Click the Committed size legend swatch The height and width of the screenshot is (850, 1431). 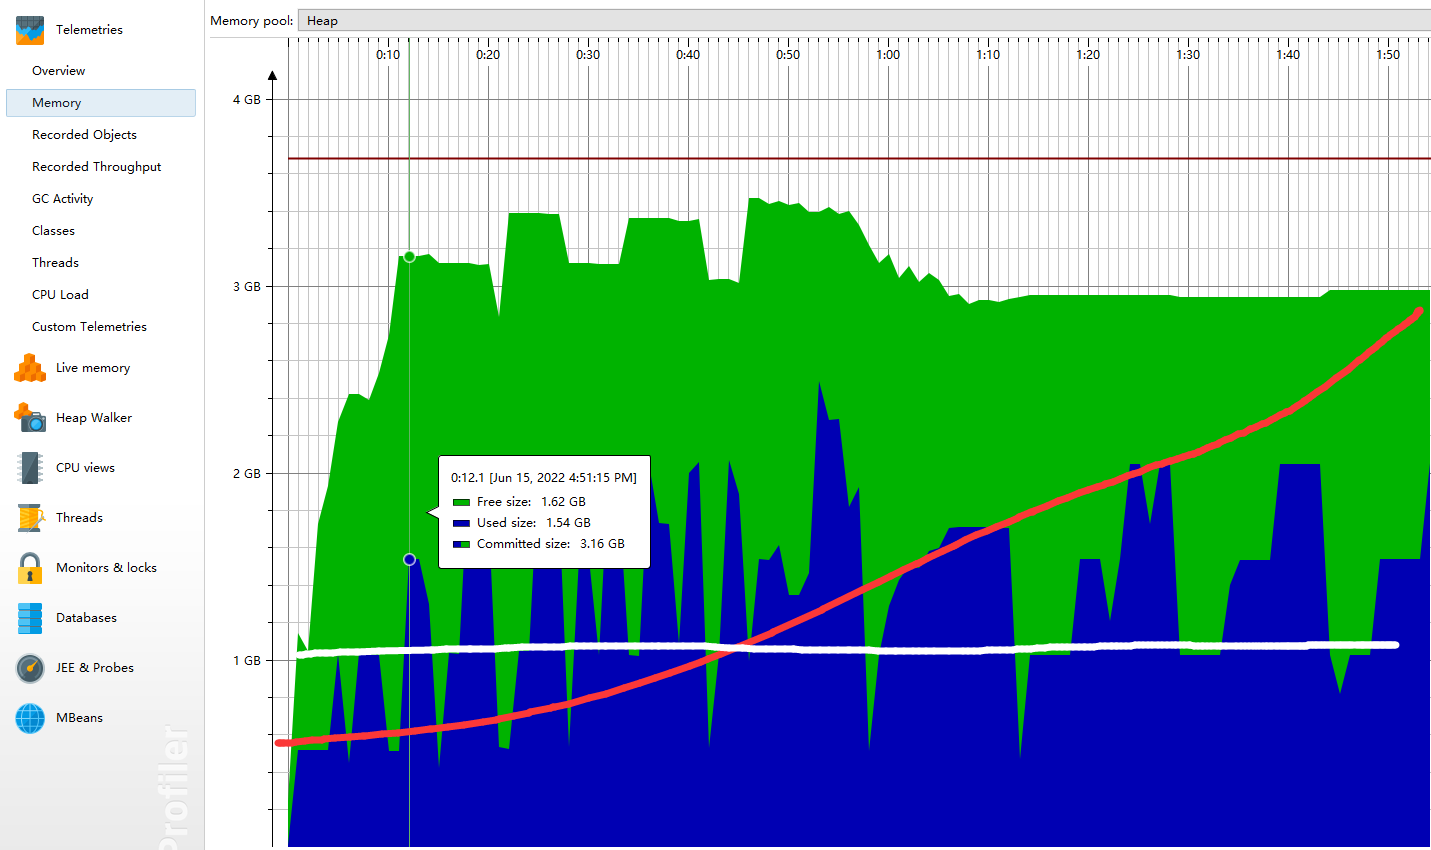[461, 544]
